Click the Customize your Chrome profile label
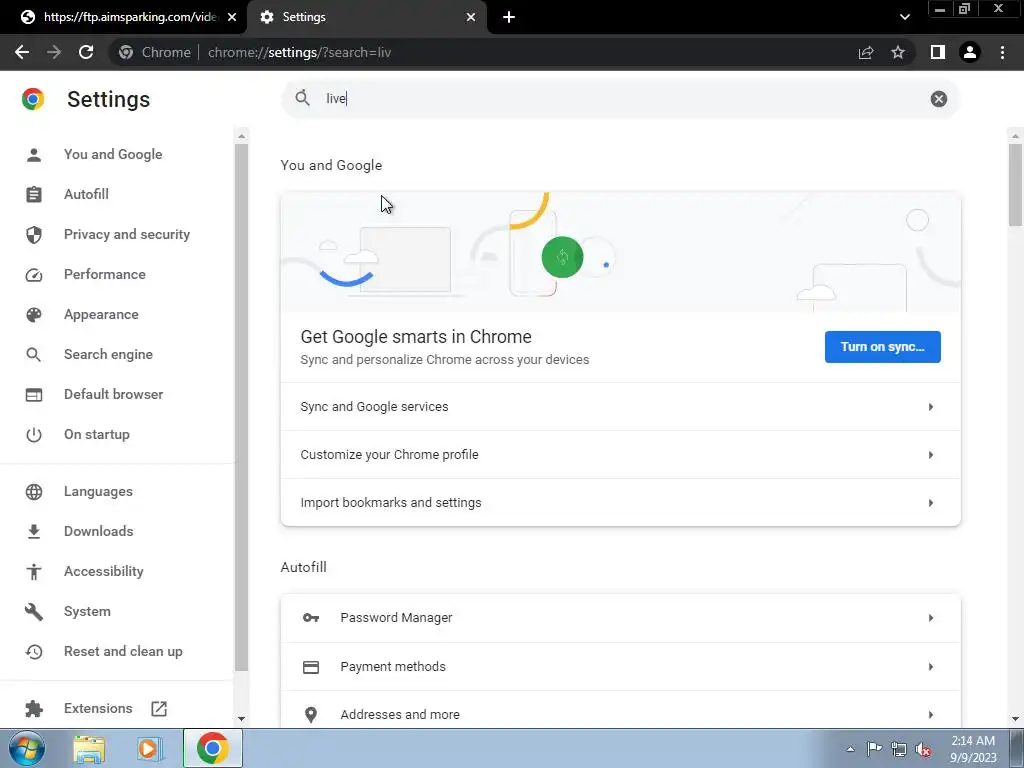 click(x=389, y=455)
